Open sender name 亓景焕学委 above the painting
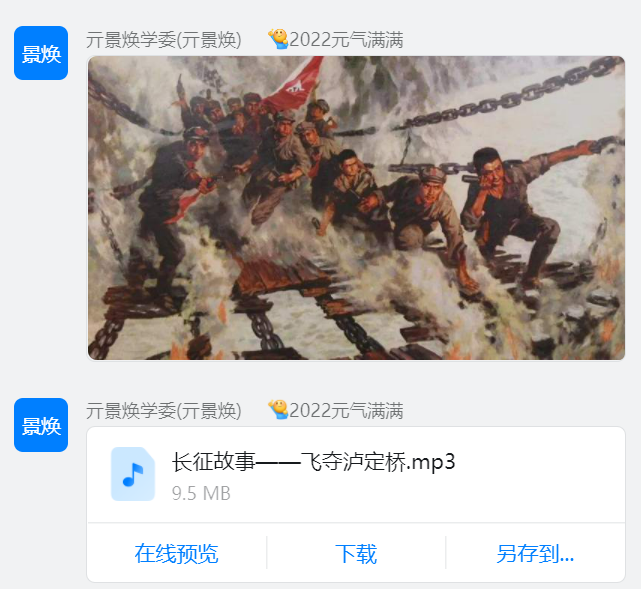 pyautogui.click(x=164, y=40)
